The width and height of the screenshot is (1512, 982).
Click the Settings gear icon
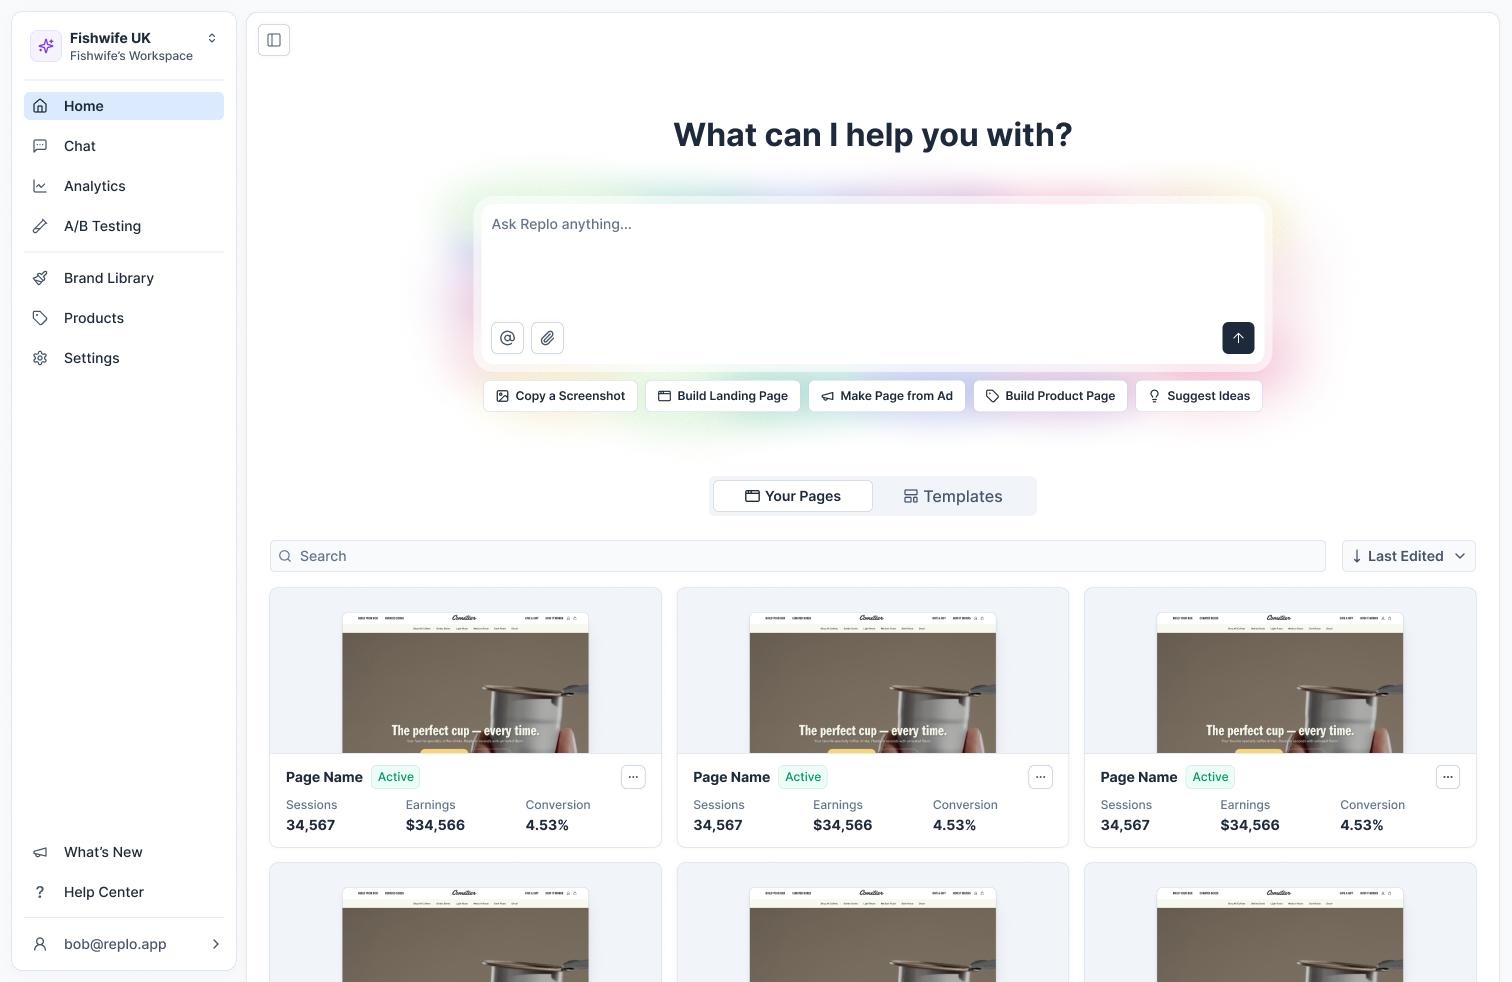(40, 358)
